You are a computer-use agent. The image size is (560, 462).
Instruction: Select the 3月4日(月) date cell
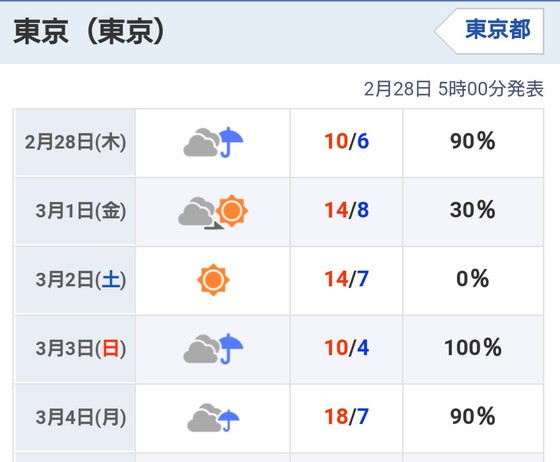pyautogui.click(x=75, y=417)
